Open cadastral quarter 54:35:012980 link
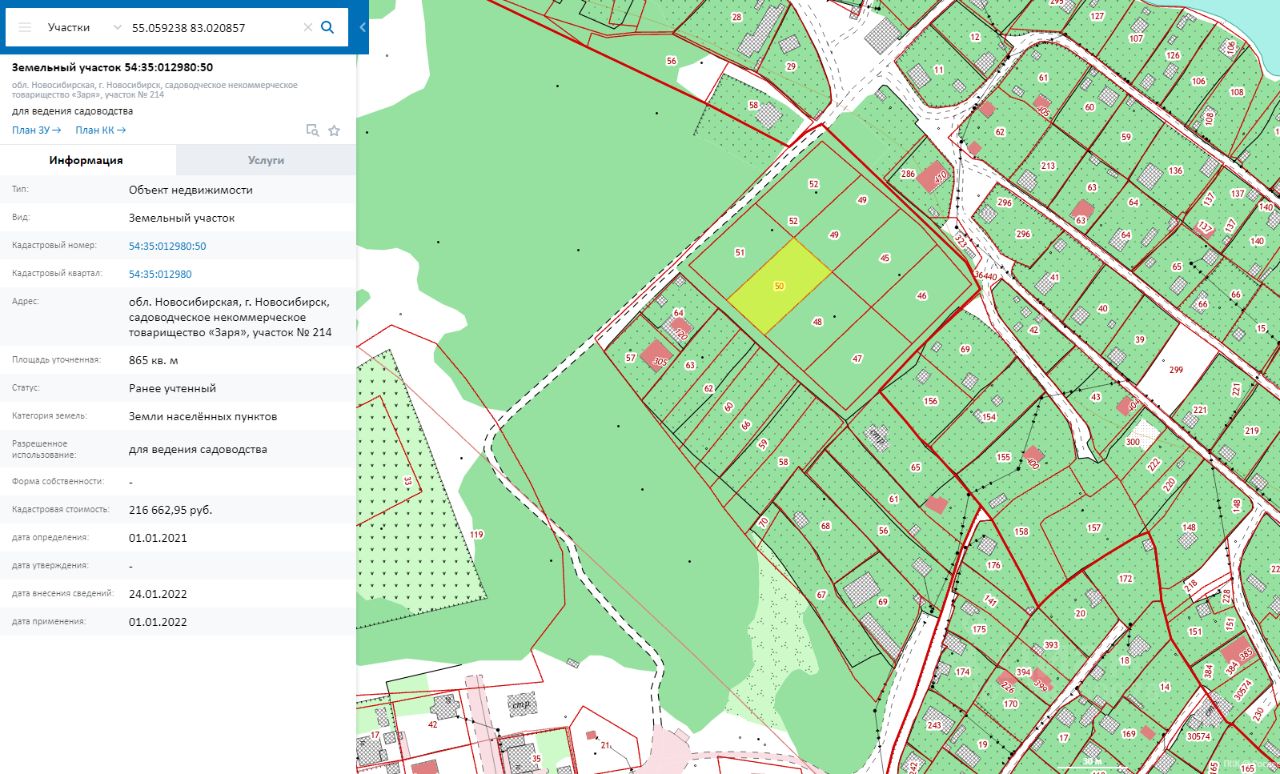 point(160,274)
